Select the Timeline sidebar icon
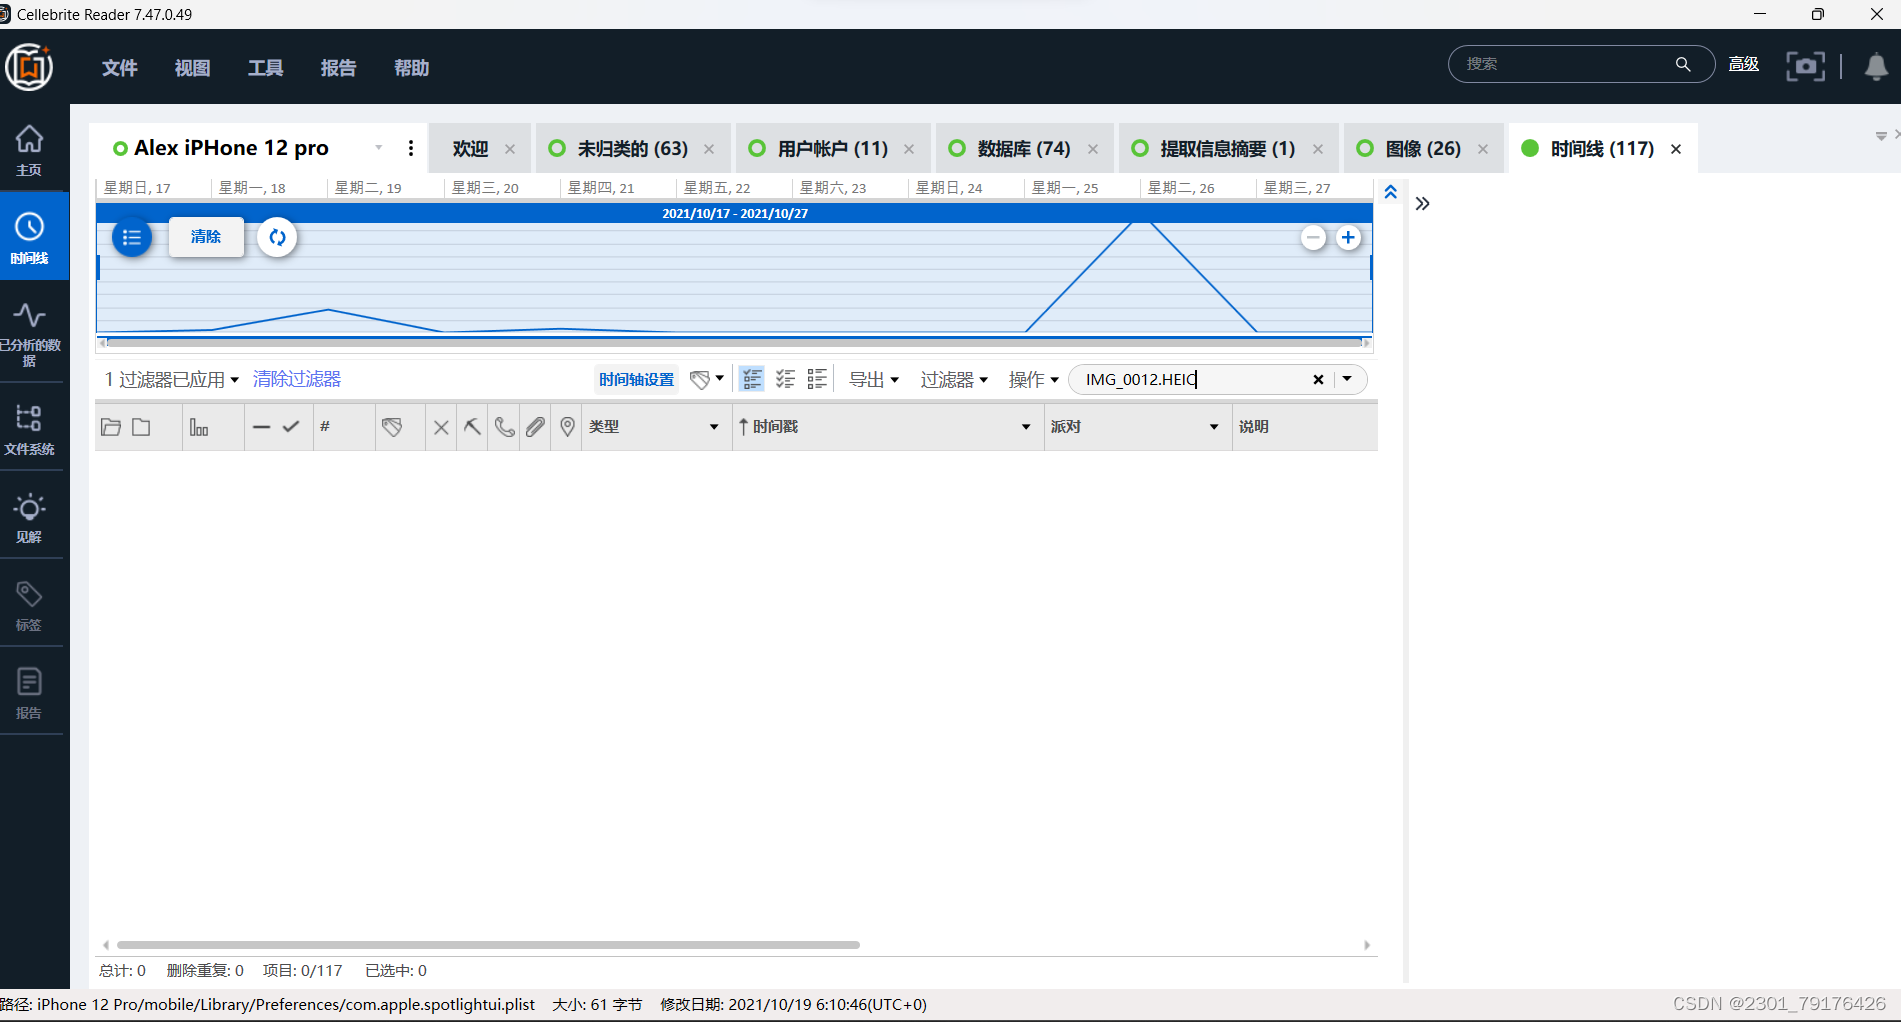1901x1022 pixels. click(x=29, y=238)
